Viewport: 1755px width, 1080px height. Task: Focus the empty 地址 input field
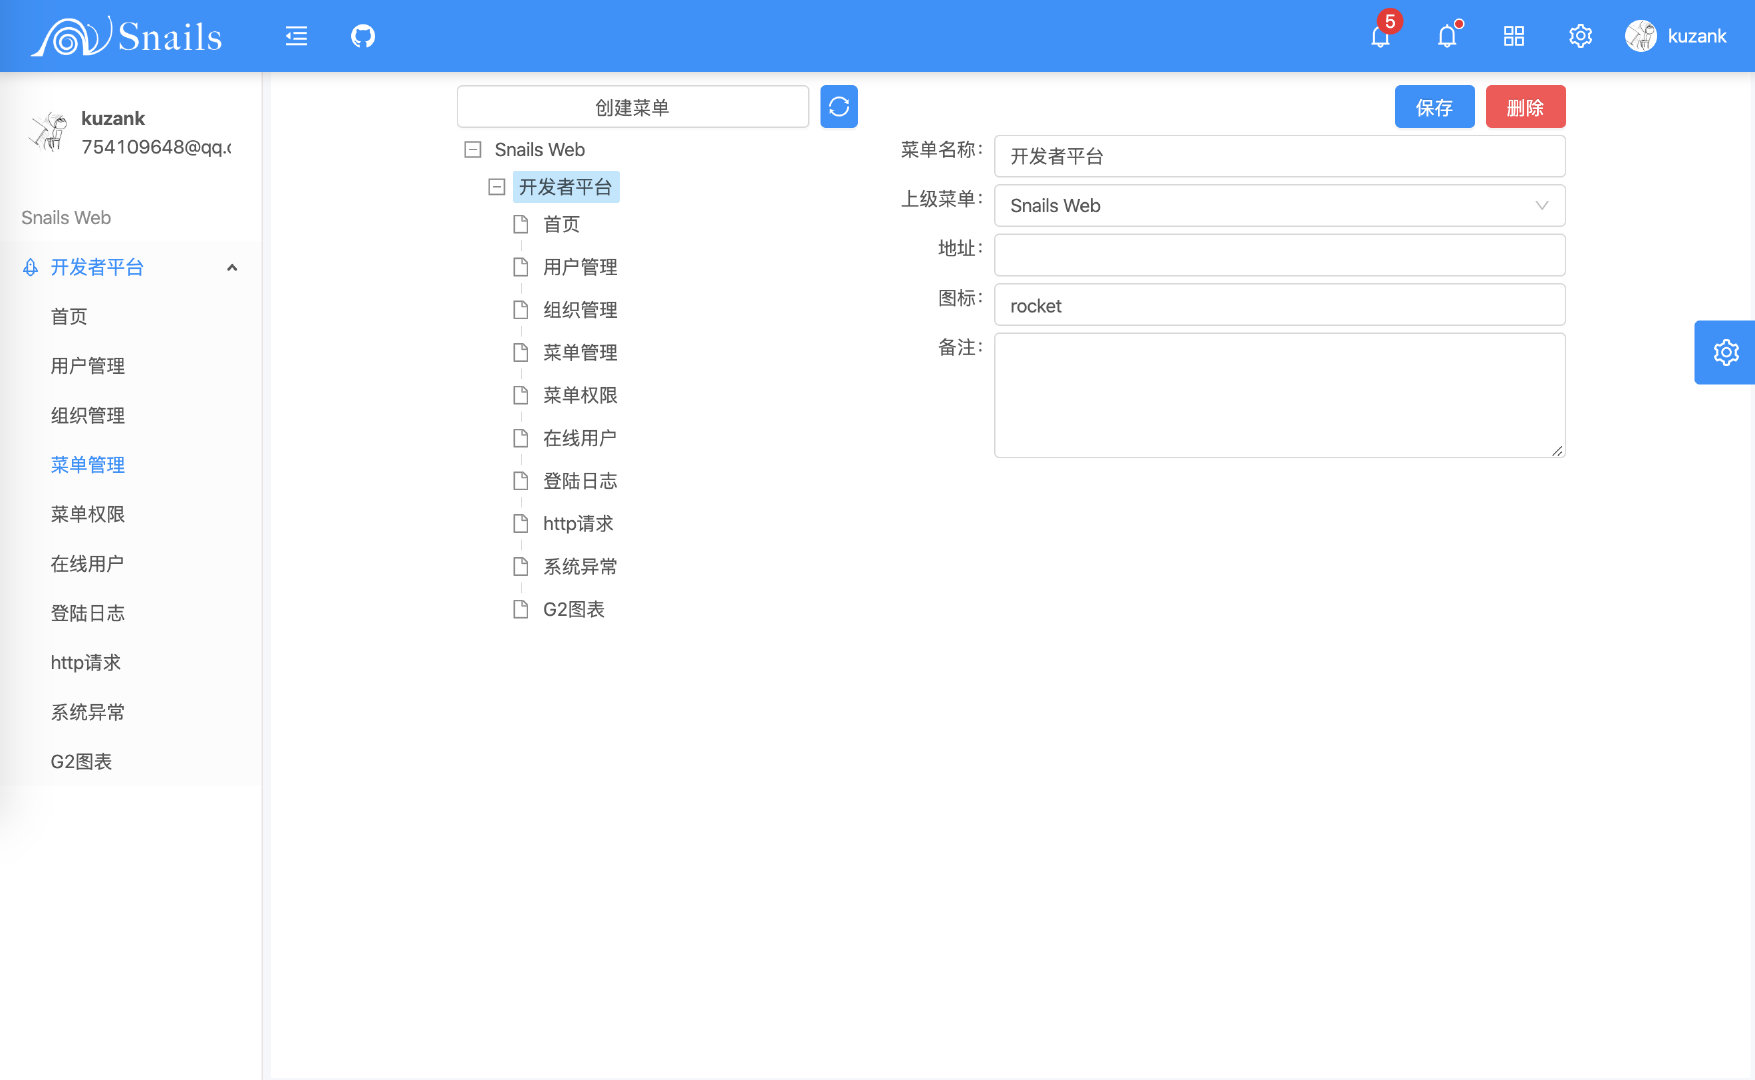1279,255
